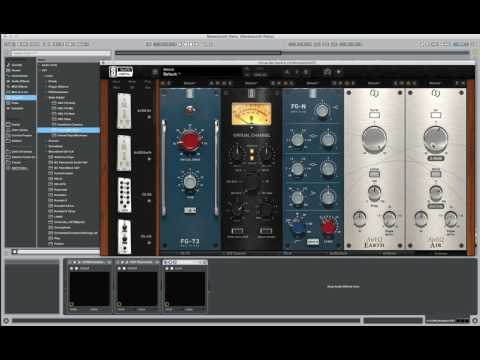Open User Library under Places
480x360 pixels.
19,130
